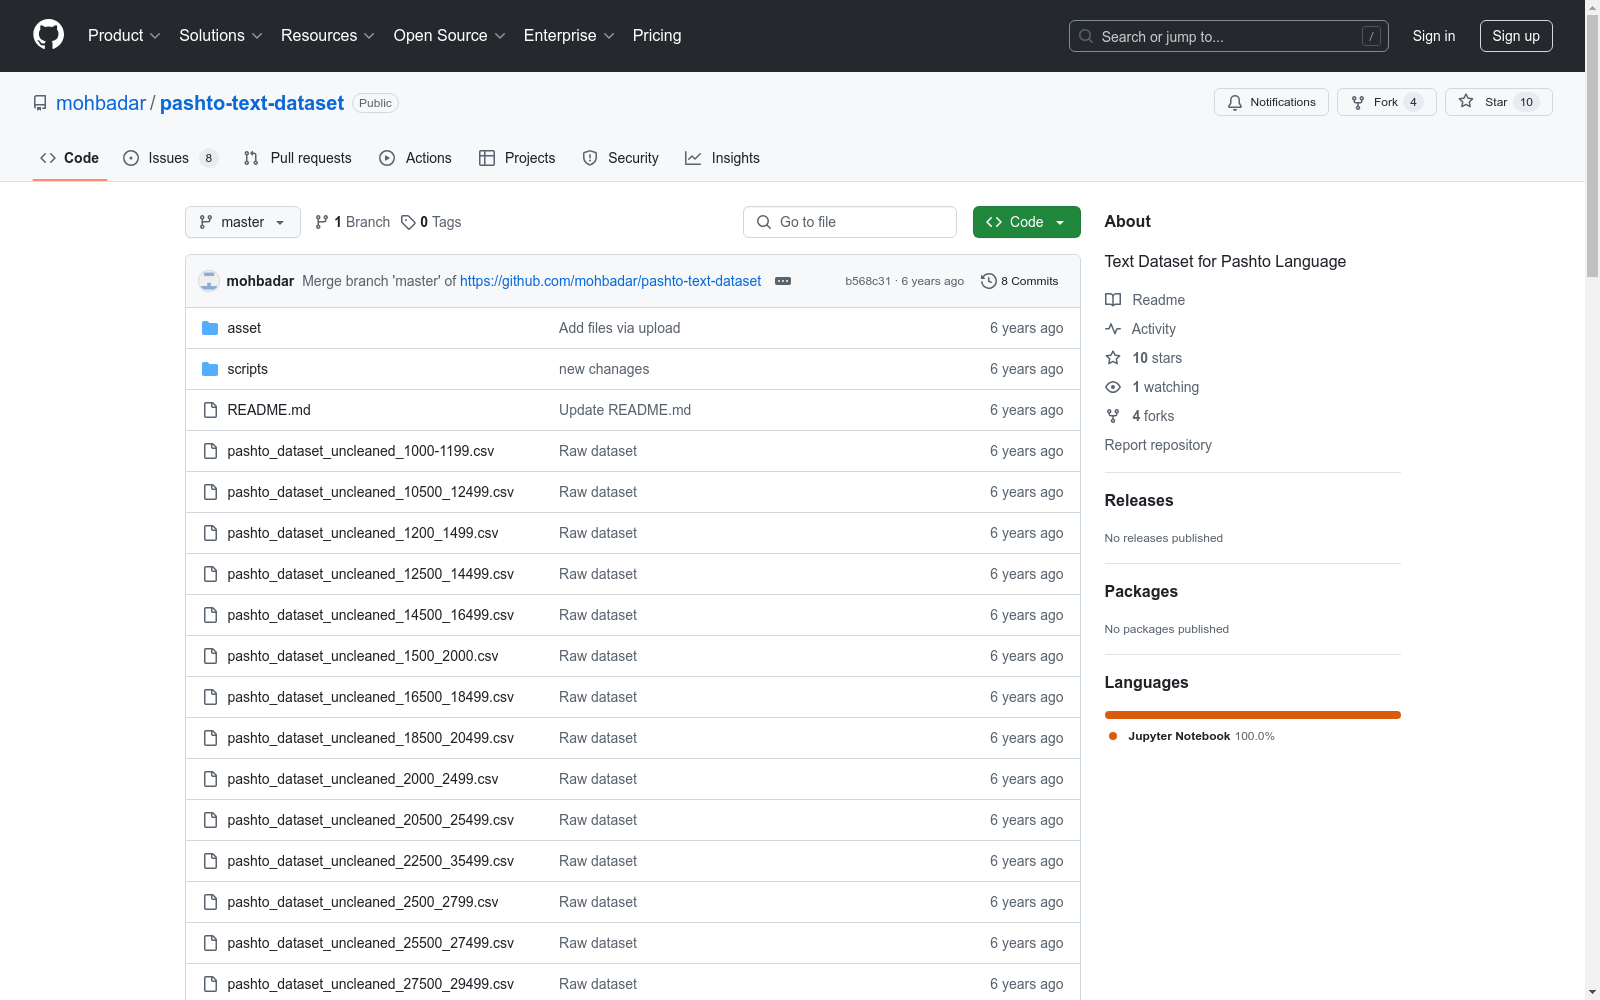This screenshot has width=1600, height=1000.
Task: Open pashto_dataset_uncleaned_25500_27499.csv file
Action: tap(371, 943)
